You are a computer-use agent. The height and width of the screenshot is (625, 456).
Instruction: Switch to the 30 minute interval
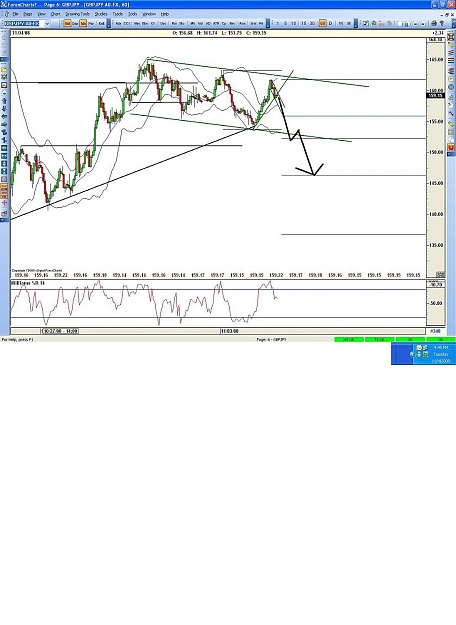312,24
